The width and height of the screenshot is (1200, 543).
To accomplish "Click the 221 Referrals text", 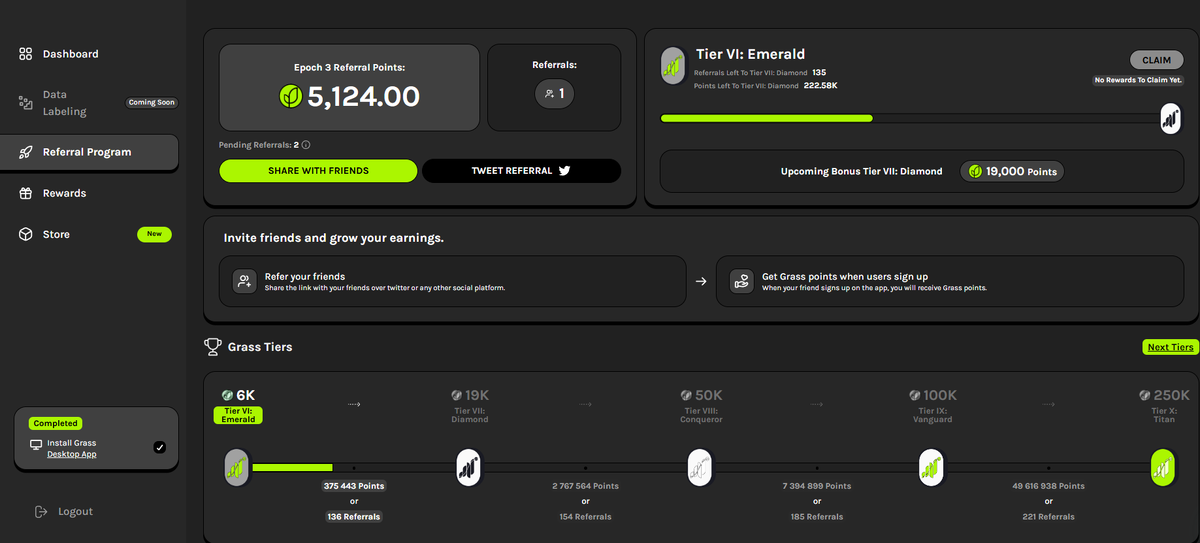I will (x=1048, y=517).
